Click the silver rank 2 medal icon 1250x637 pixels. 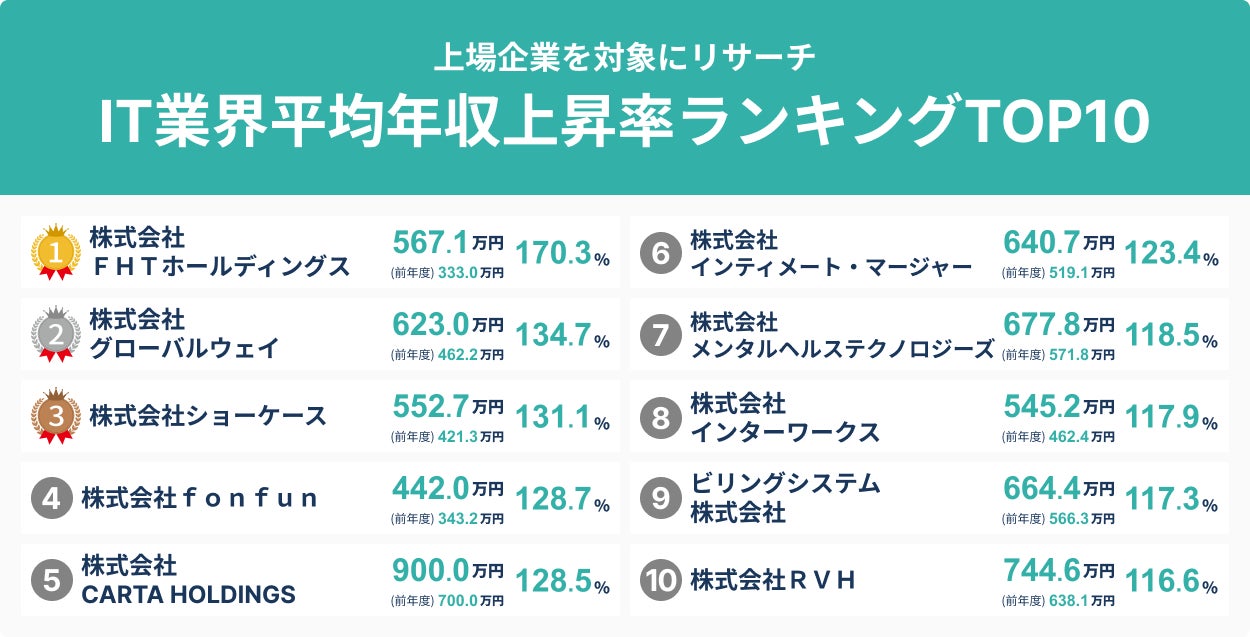56,334
